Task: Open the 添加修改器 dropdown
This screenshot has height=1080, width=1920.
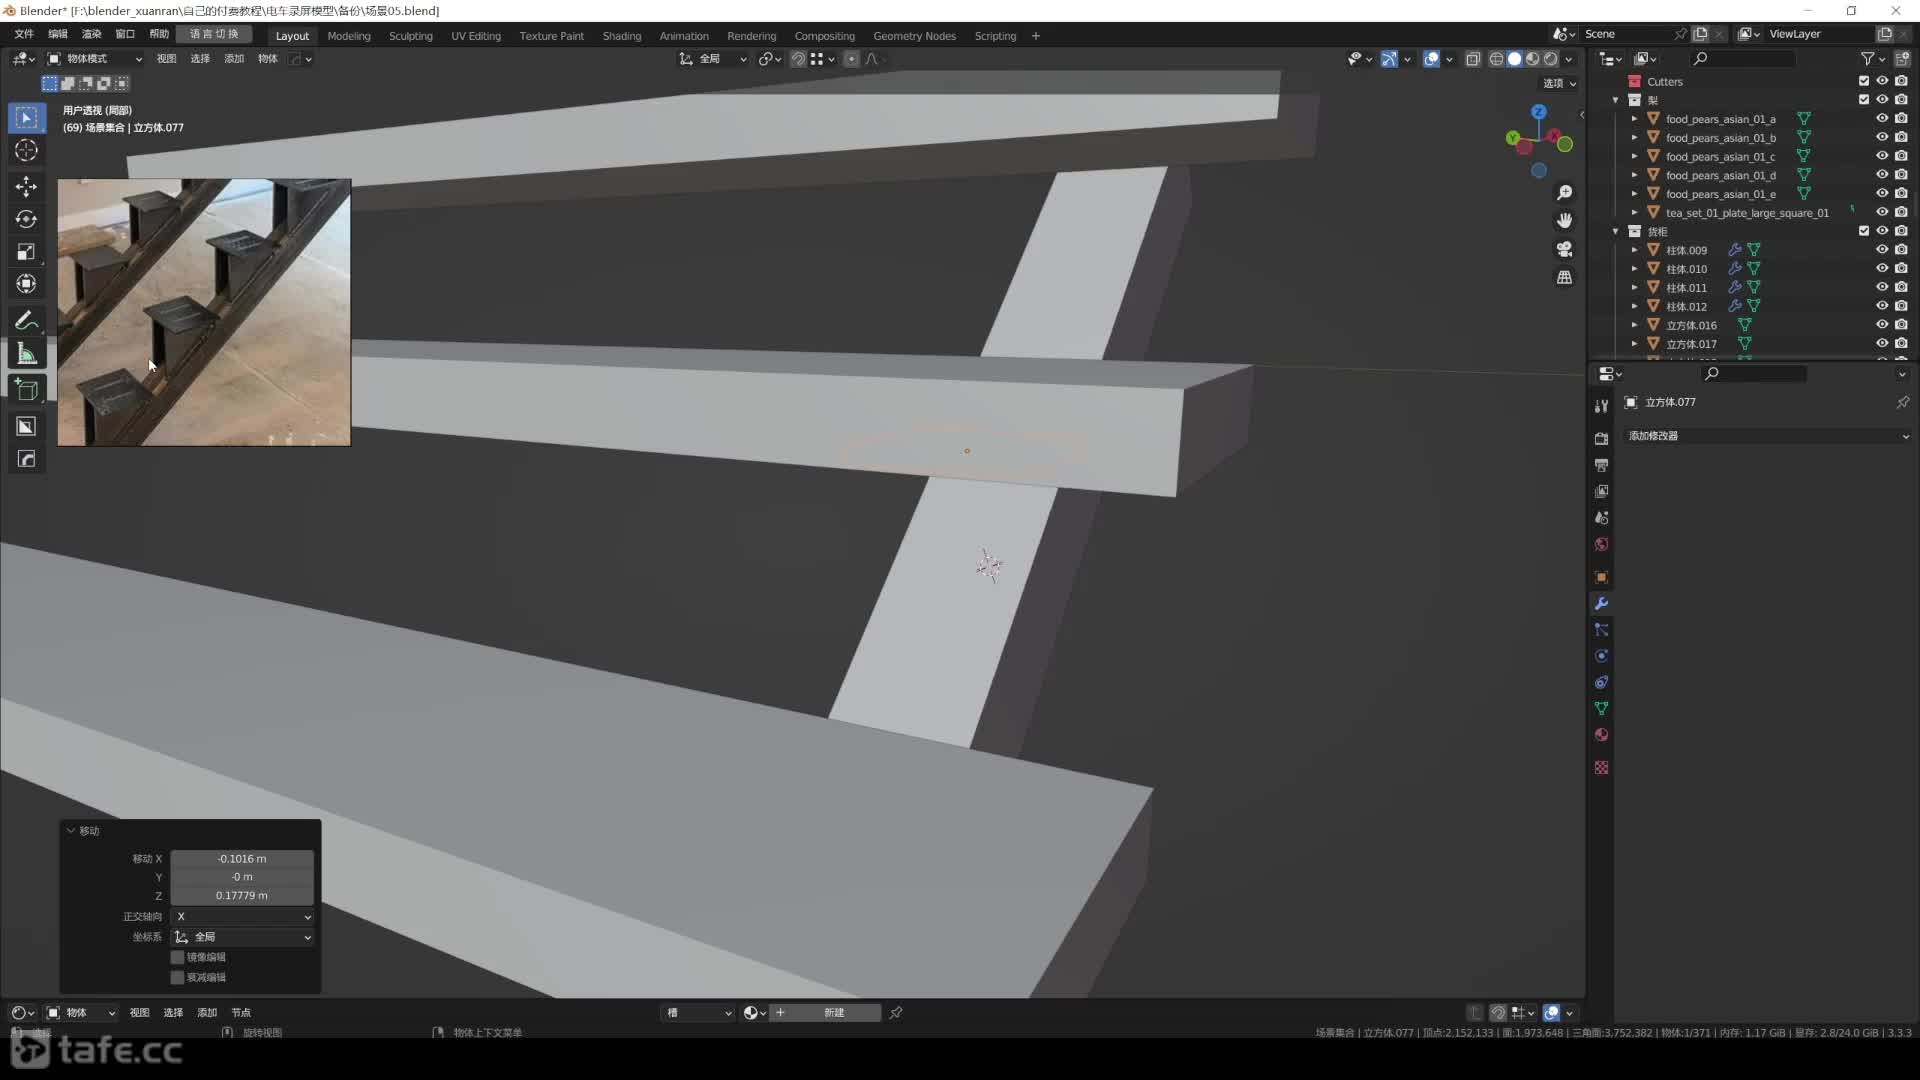Action: [1767, 436]
